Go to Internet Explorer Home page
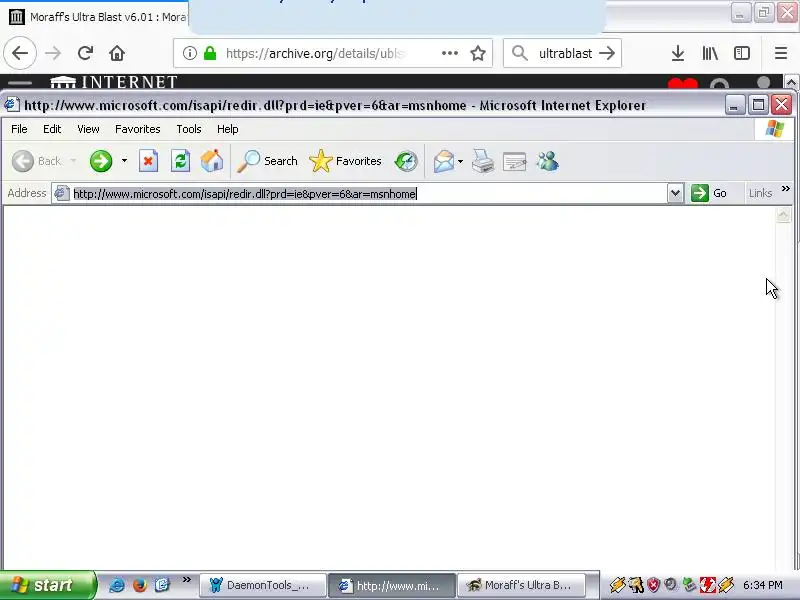800x600 pixels. [x=212, y=161]
